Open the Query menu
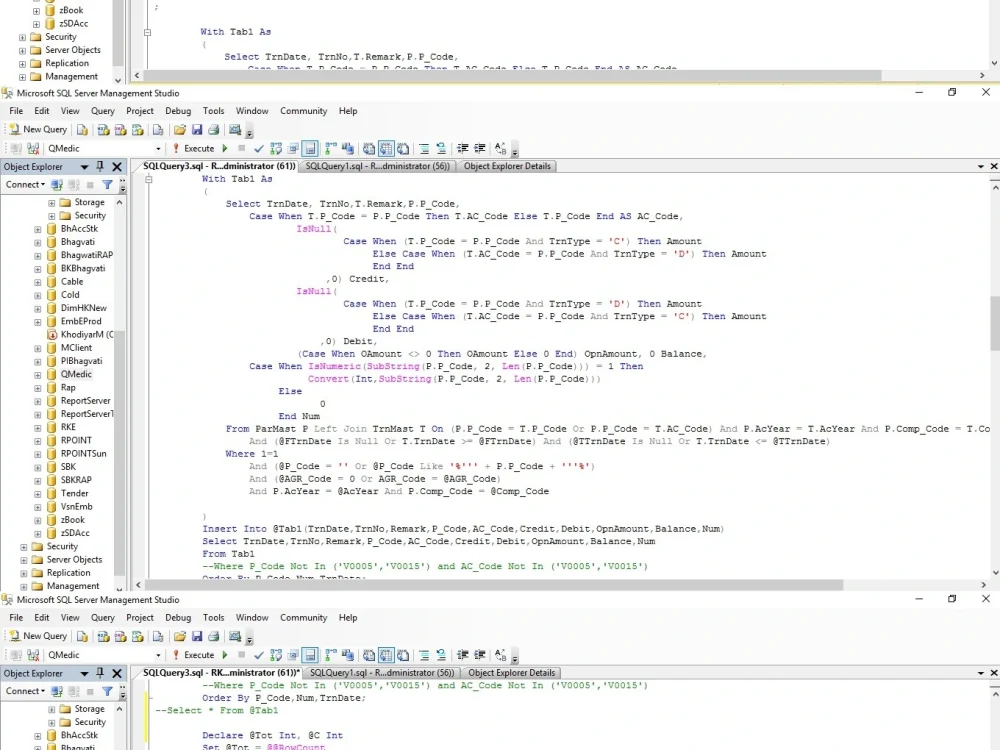The image size is (1000, 750). pos(103,111)
